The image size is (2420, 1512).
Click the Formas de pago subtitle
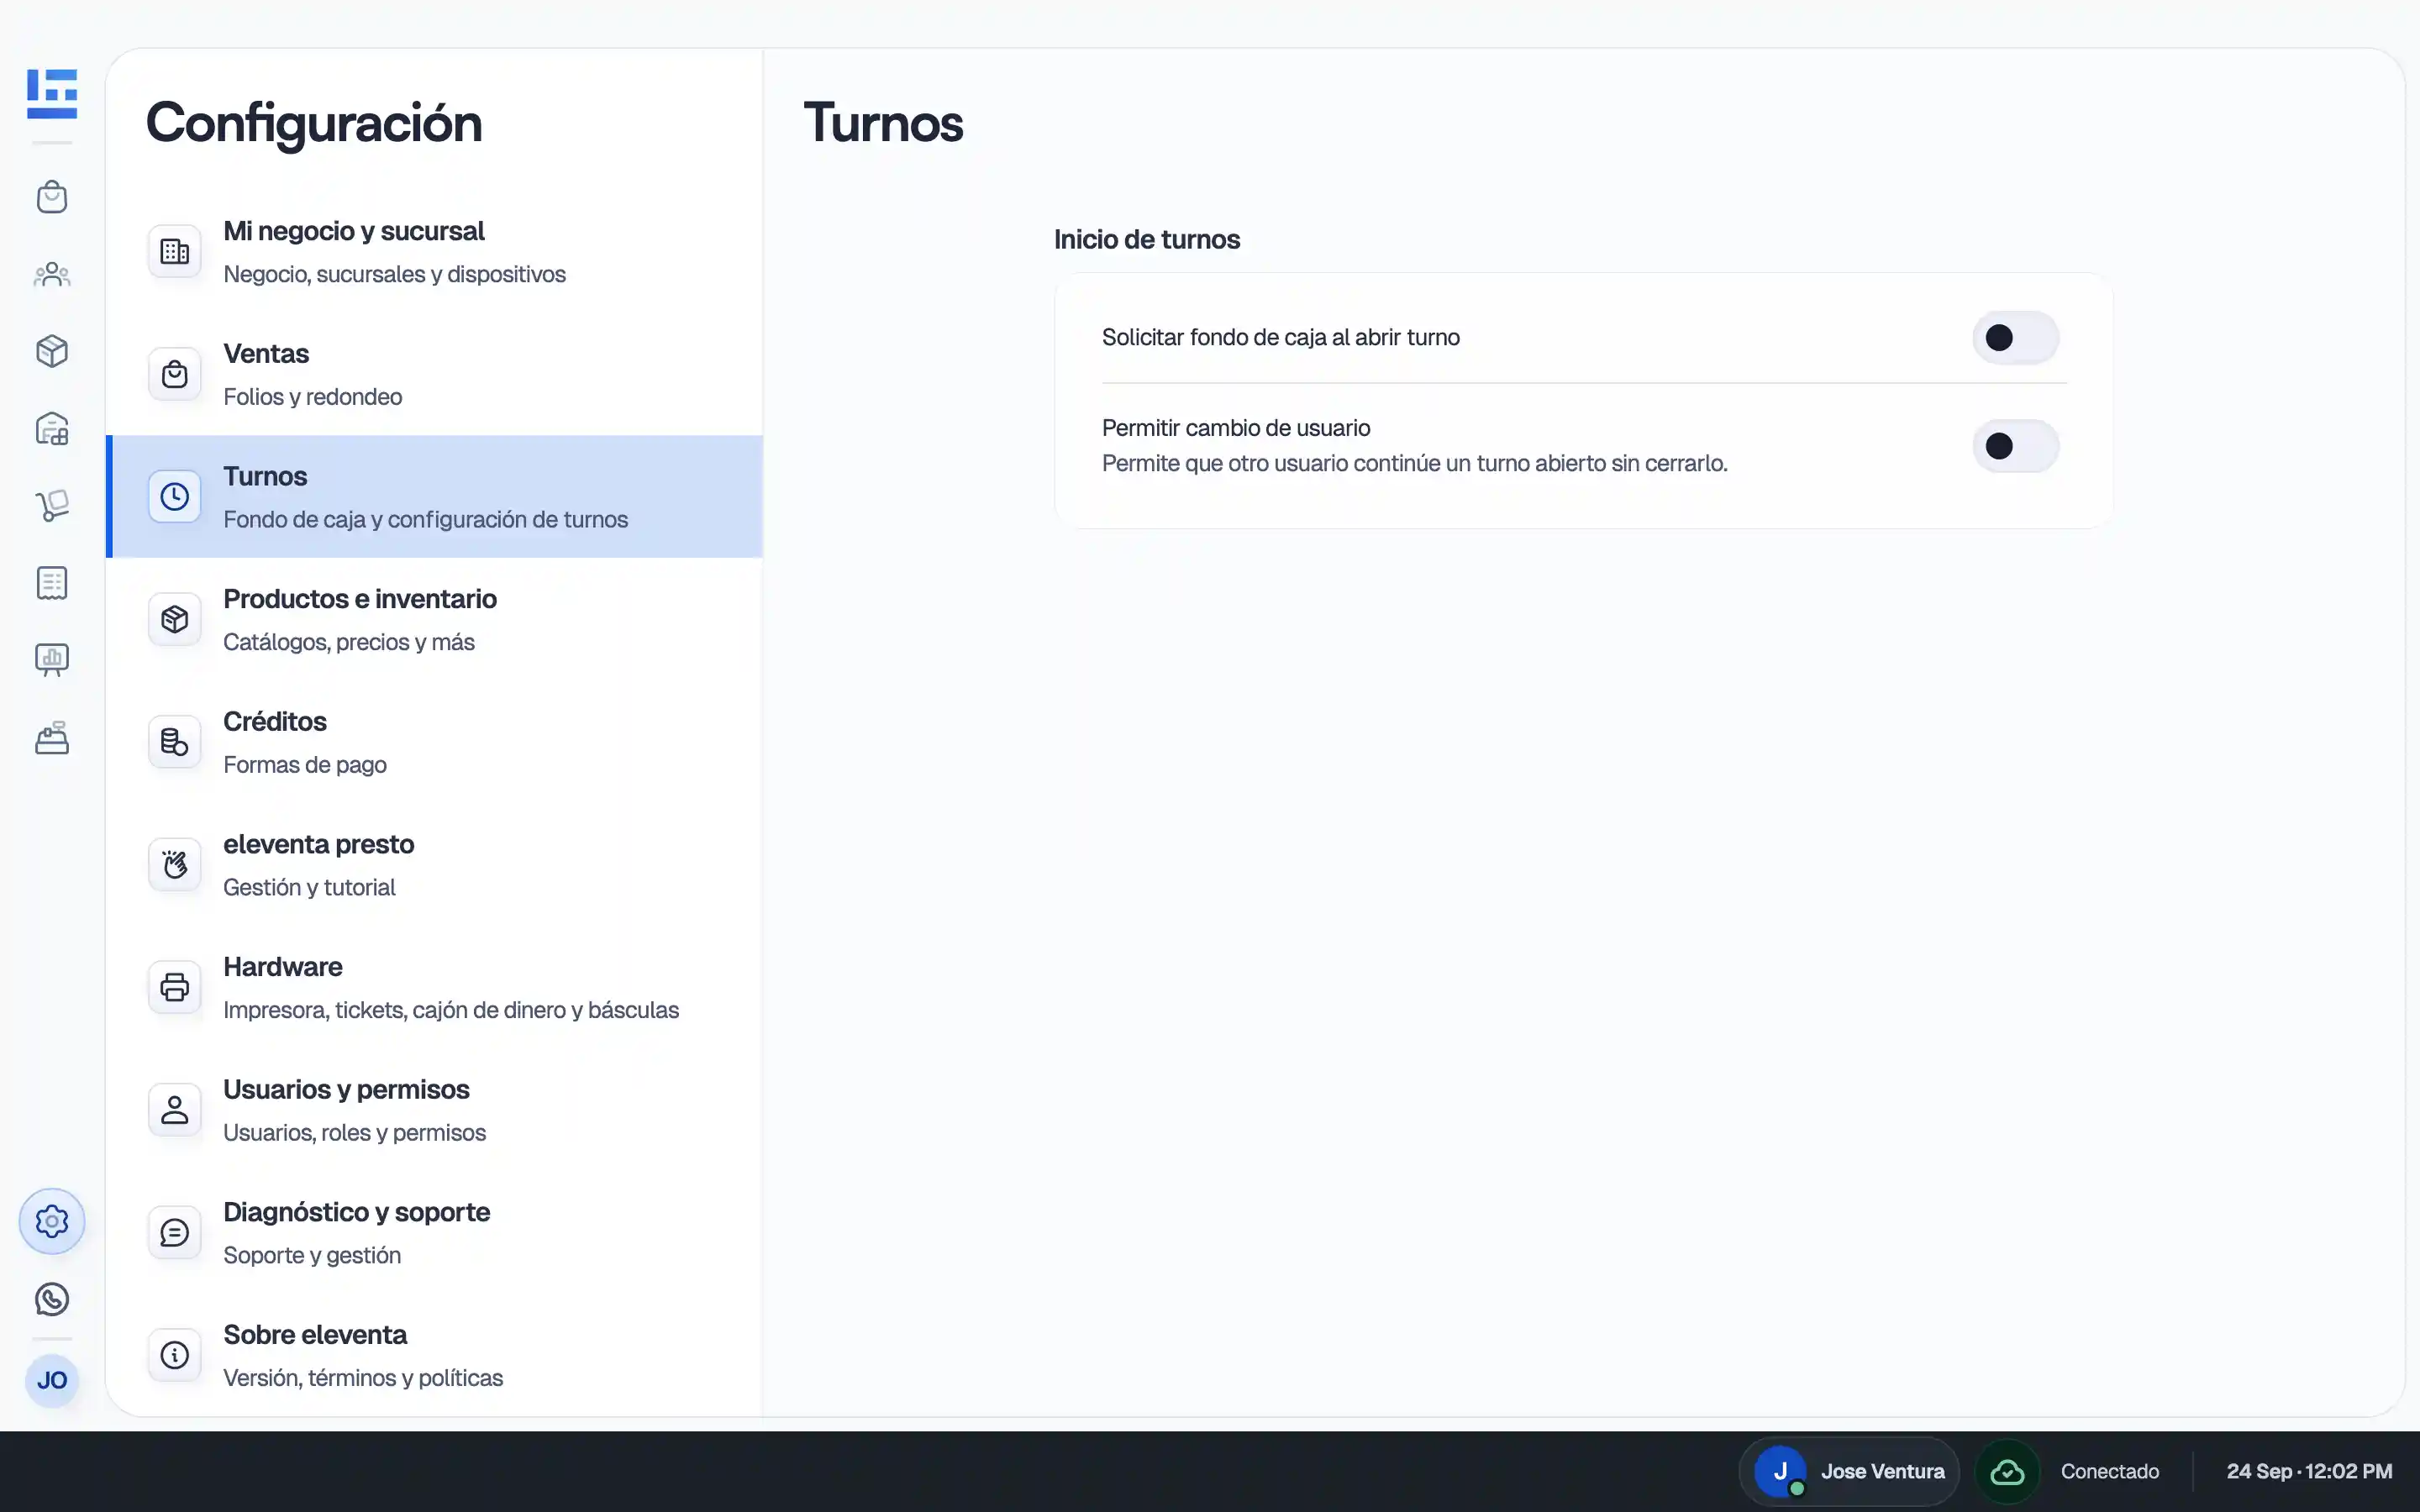(305, 765)
